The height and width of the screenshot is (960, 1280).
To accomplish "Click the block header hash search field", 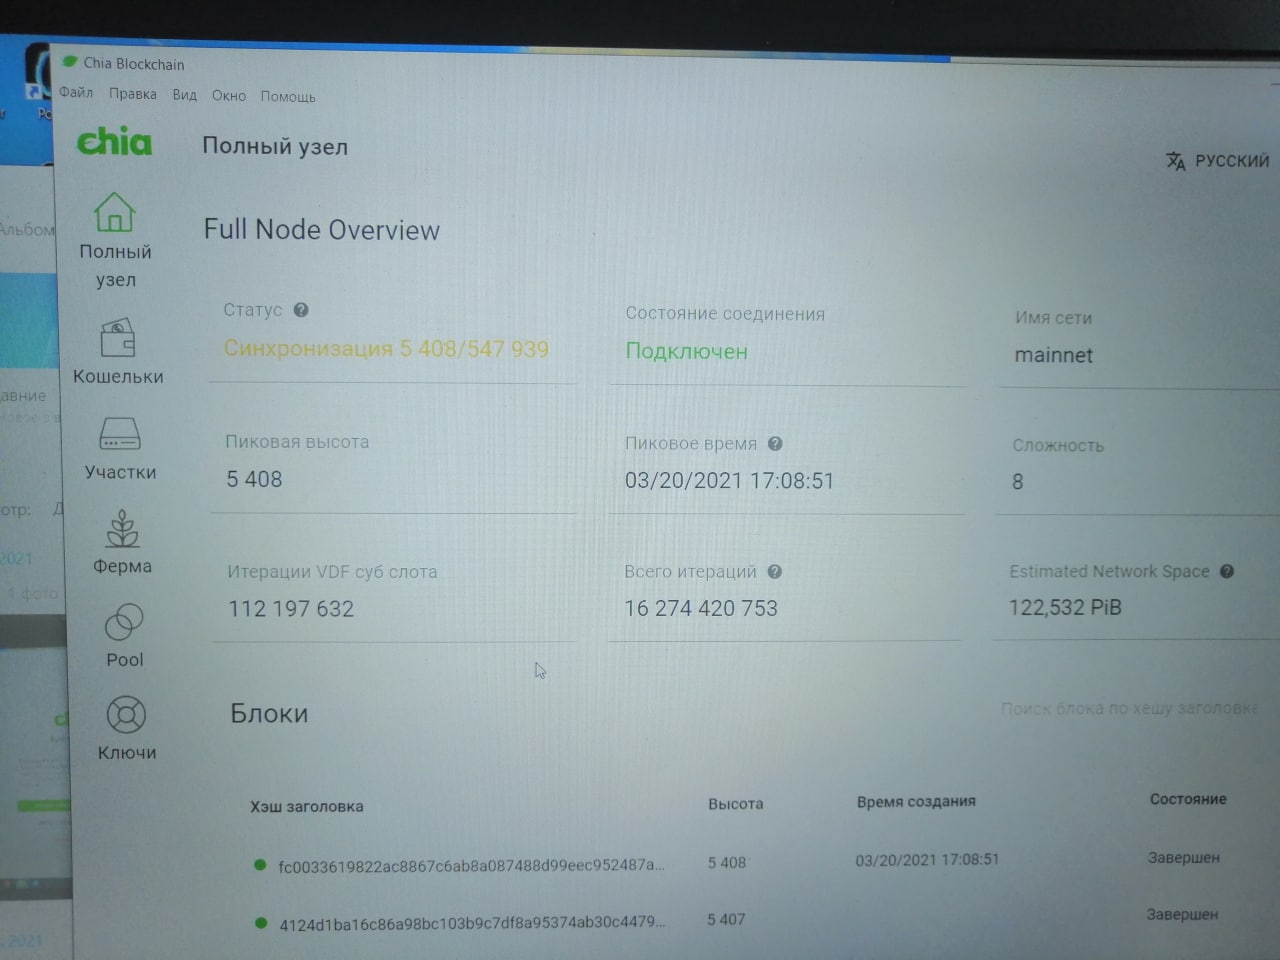I will 1129,708.
